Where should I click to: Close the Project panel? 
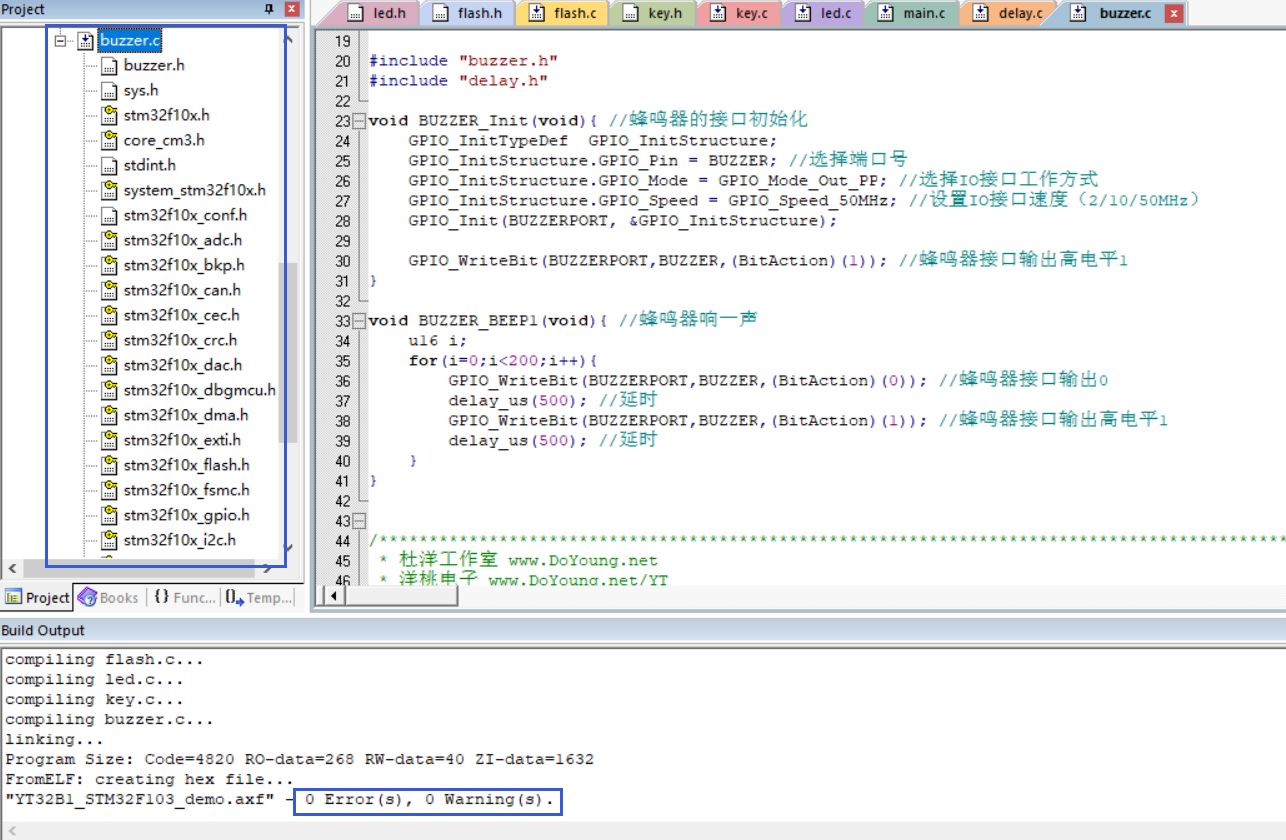coord(291,8)
